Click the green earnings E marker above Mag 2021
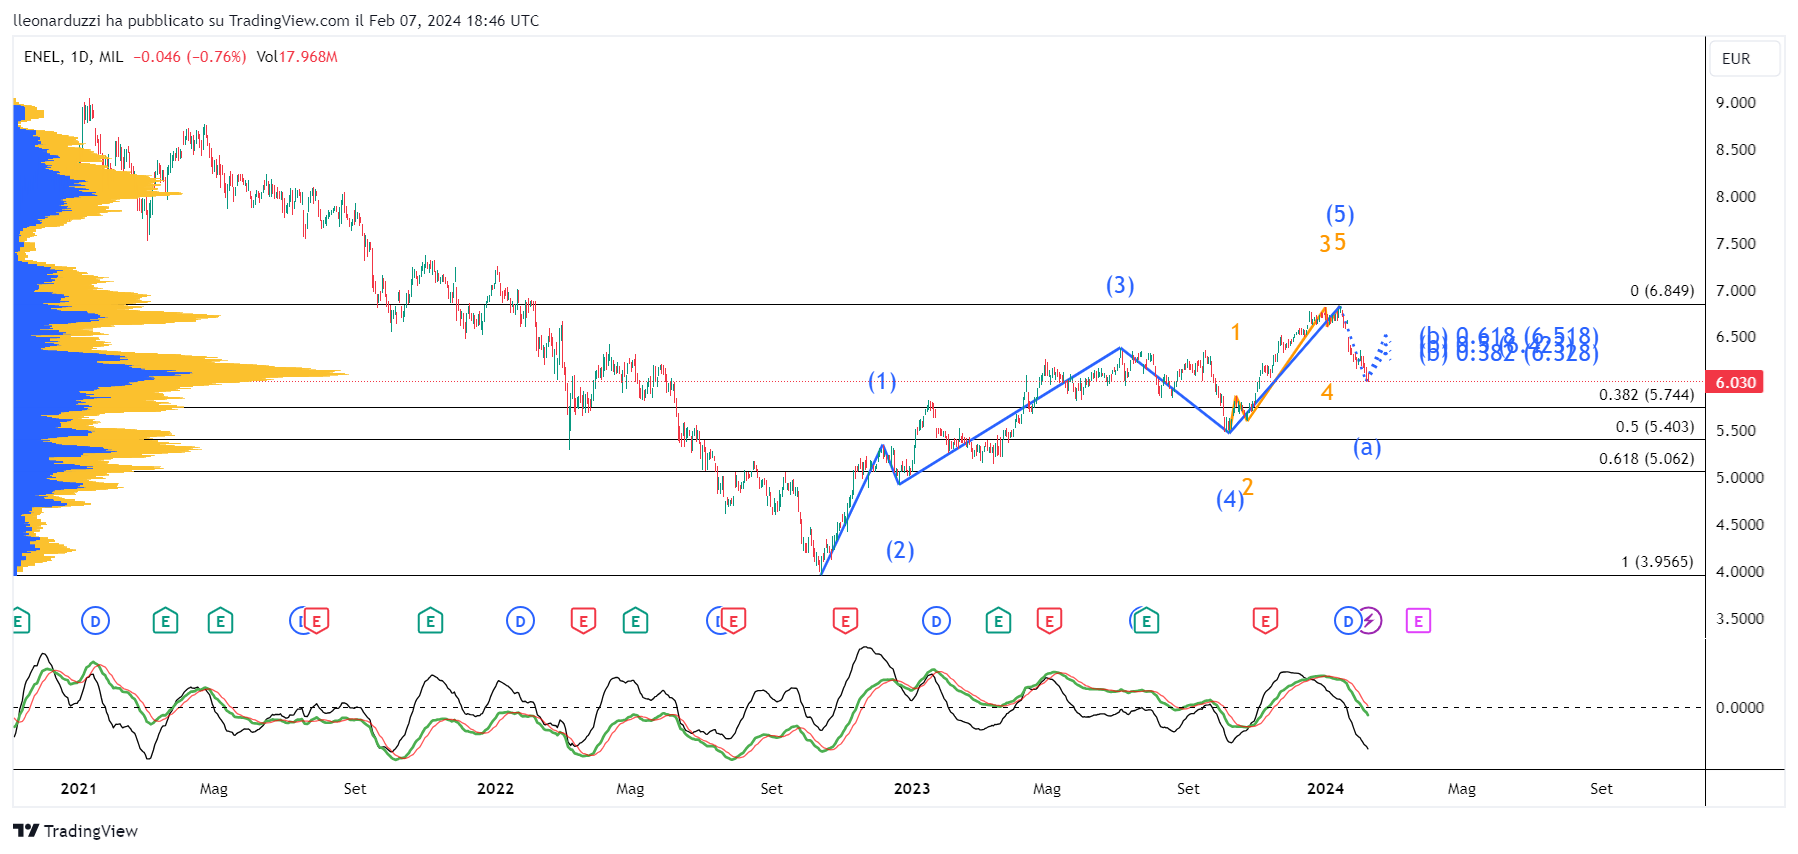1798x854 pixels. [x=220, y=621]
